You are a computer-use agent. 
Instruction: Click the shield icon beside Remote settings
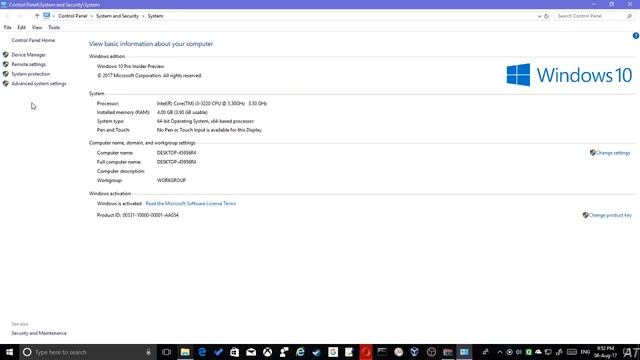pos(6,64)
